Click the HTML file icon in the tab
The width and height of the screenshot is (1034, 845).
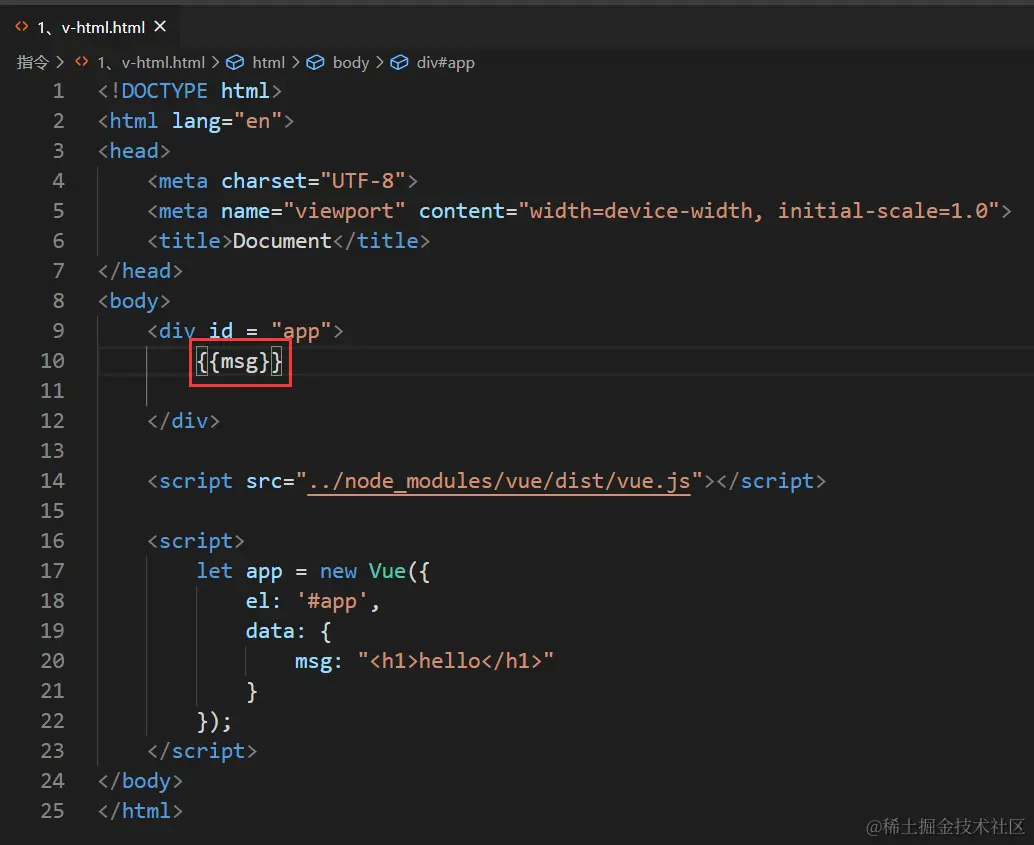click(22, 26)
